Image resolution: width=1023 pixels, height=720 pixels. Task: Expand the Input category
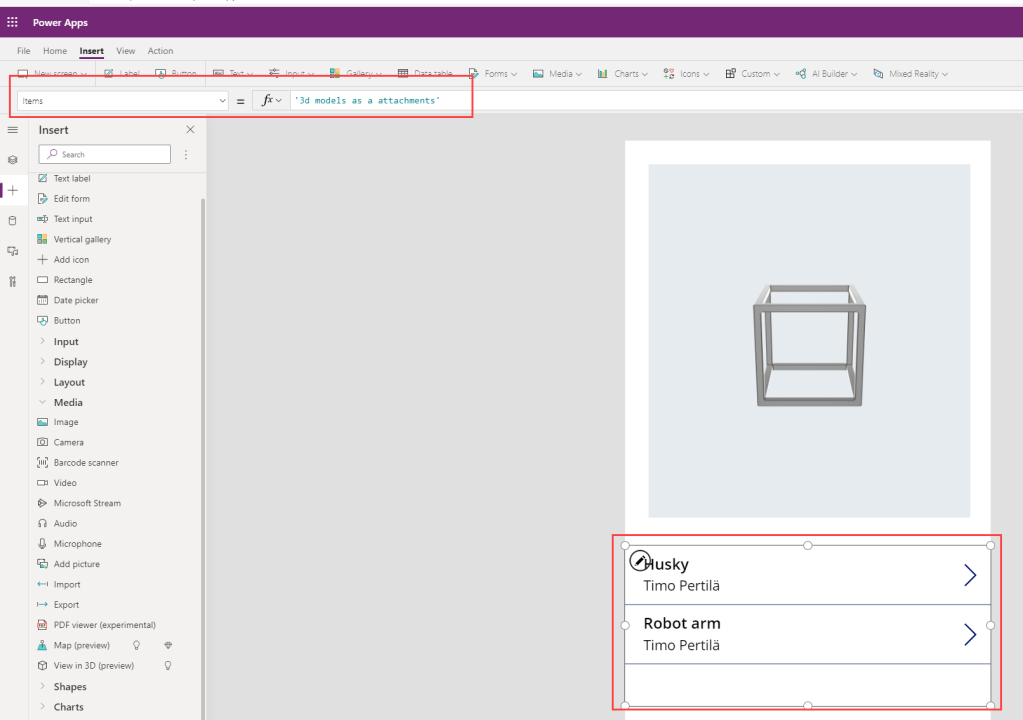(x=66, y=342)
